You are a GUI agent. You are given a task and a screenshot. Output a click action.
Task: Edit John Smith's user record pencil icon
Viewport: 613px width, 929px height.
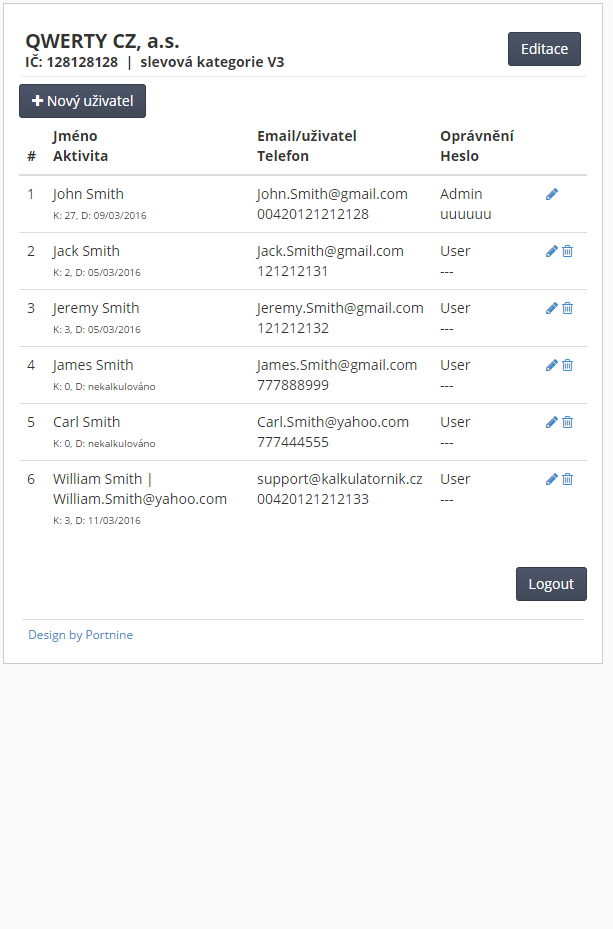(551, 194)
